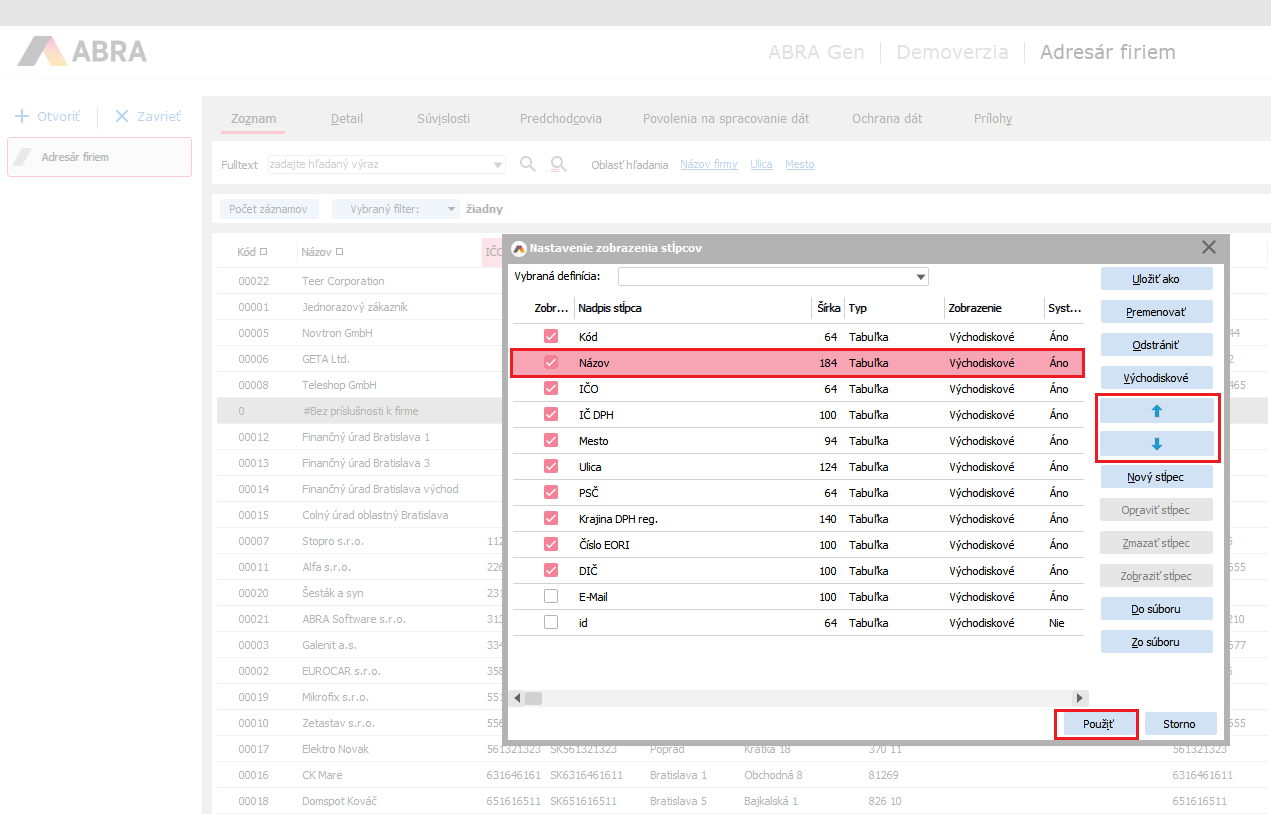This screenshot has width=1271, height=814.
Task: Close the column settings dialog
Action: pyautogui.click(x=1208, y=247)
